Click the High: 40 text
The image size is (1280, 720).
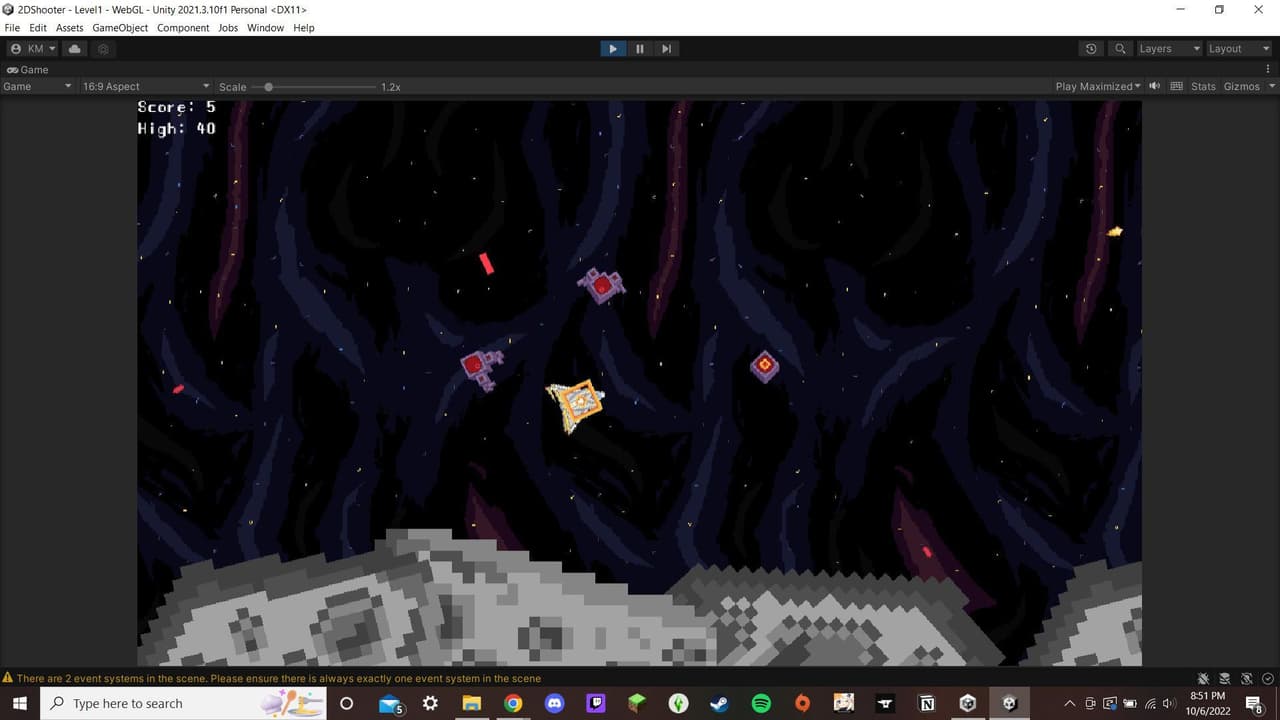point(176,128)
